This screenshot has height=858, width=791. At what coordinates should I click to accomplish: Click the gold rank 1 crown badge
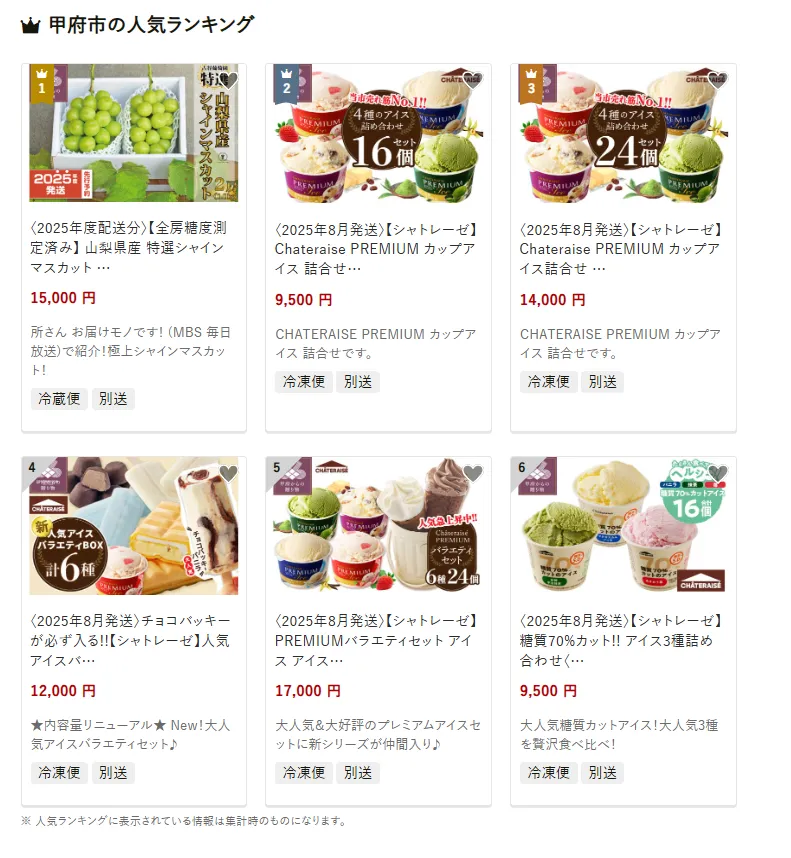pyautogui.click(x=42, y=83)
